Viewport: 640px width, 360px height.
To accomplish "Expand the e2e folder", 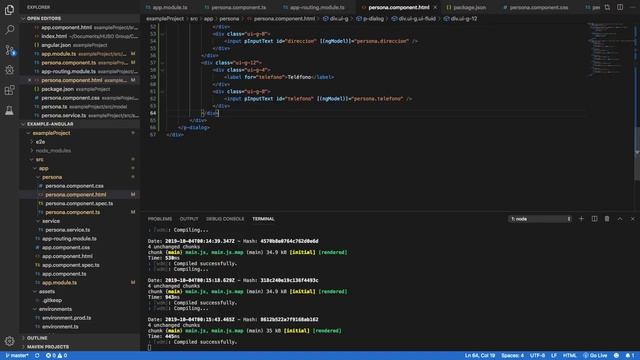I will tap(40, 142).
